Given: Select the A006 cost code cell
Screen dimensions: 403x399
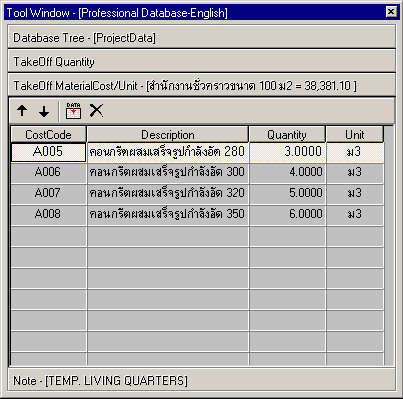Looking at the screenshot, I should [49, 173].
